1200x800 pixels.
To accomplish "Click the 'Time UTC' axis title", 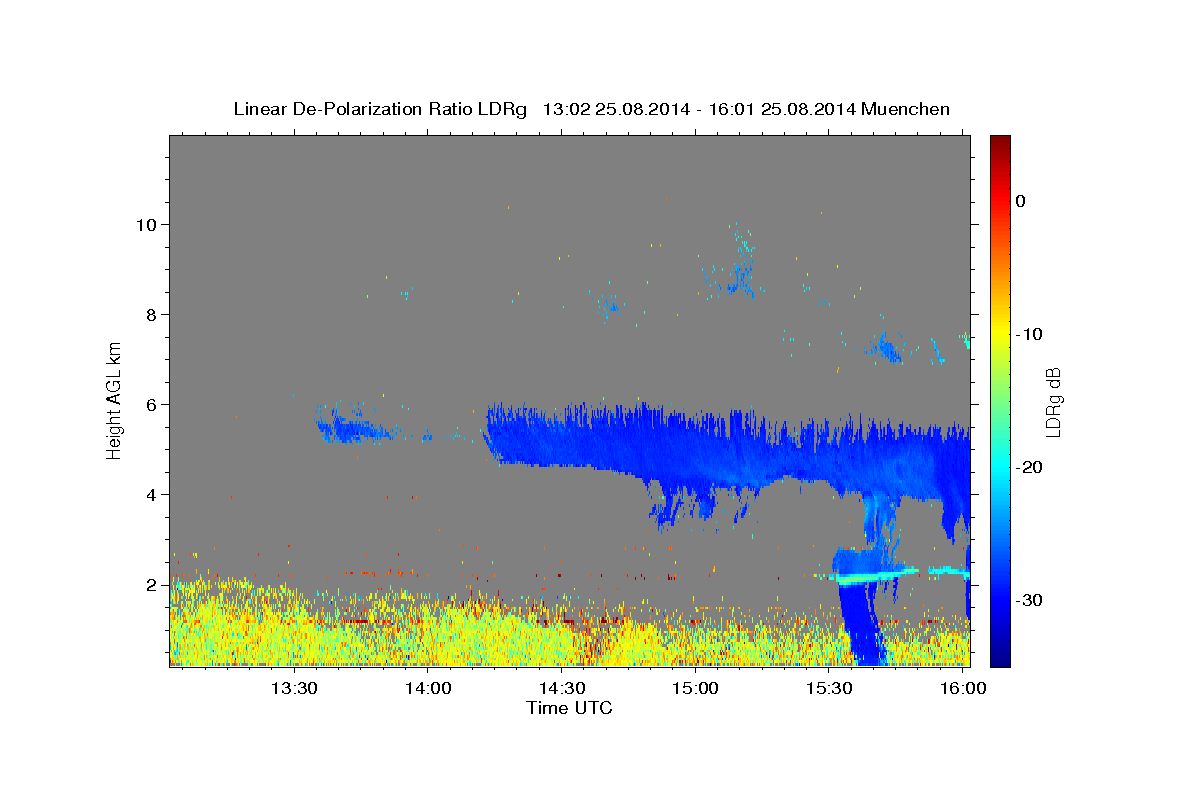I will click(x=569, y=708).
